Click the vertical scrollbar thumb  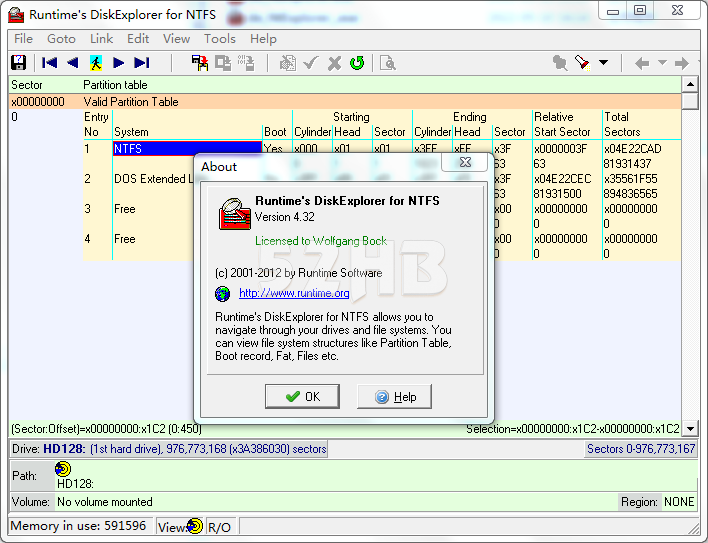tap(690, 101)
